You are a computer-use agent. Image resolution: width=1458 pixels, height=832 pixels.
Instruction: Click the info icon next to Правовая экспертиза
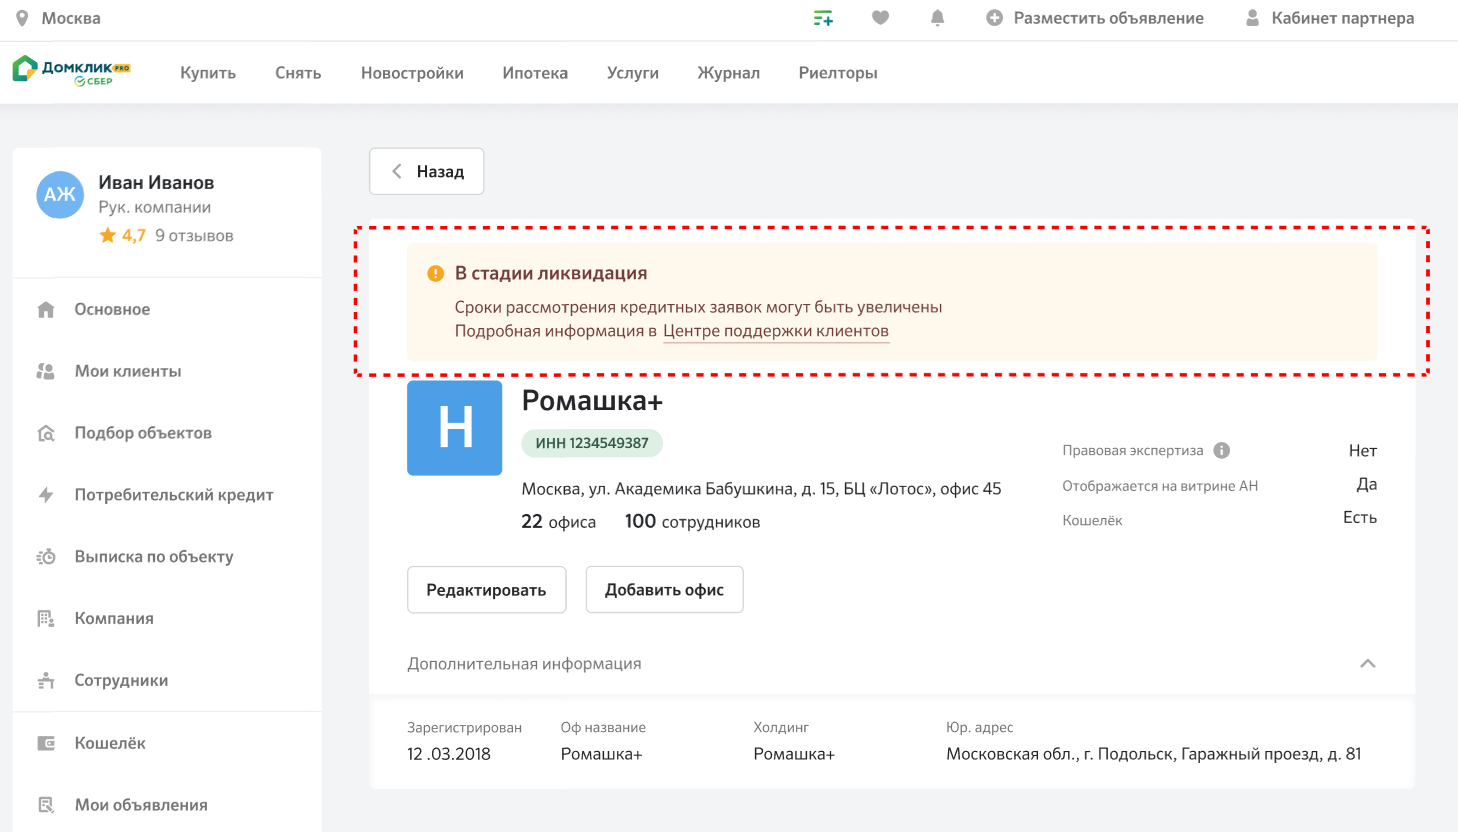[1222, 451]
